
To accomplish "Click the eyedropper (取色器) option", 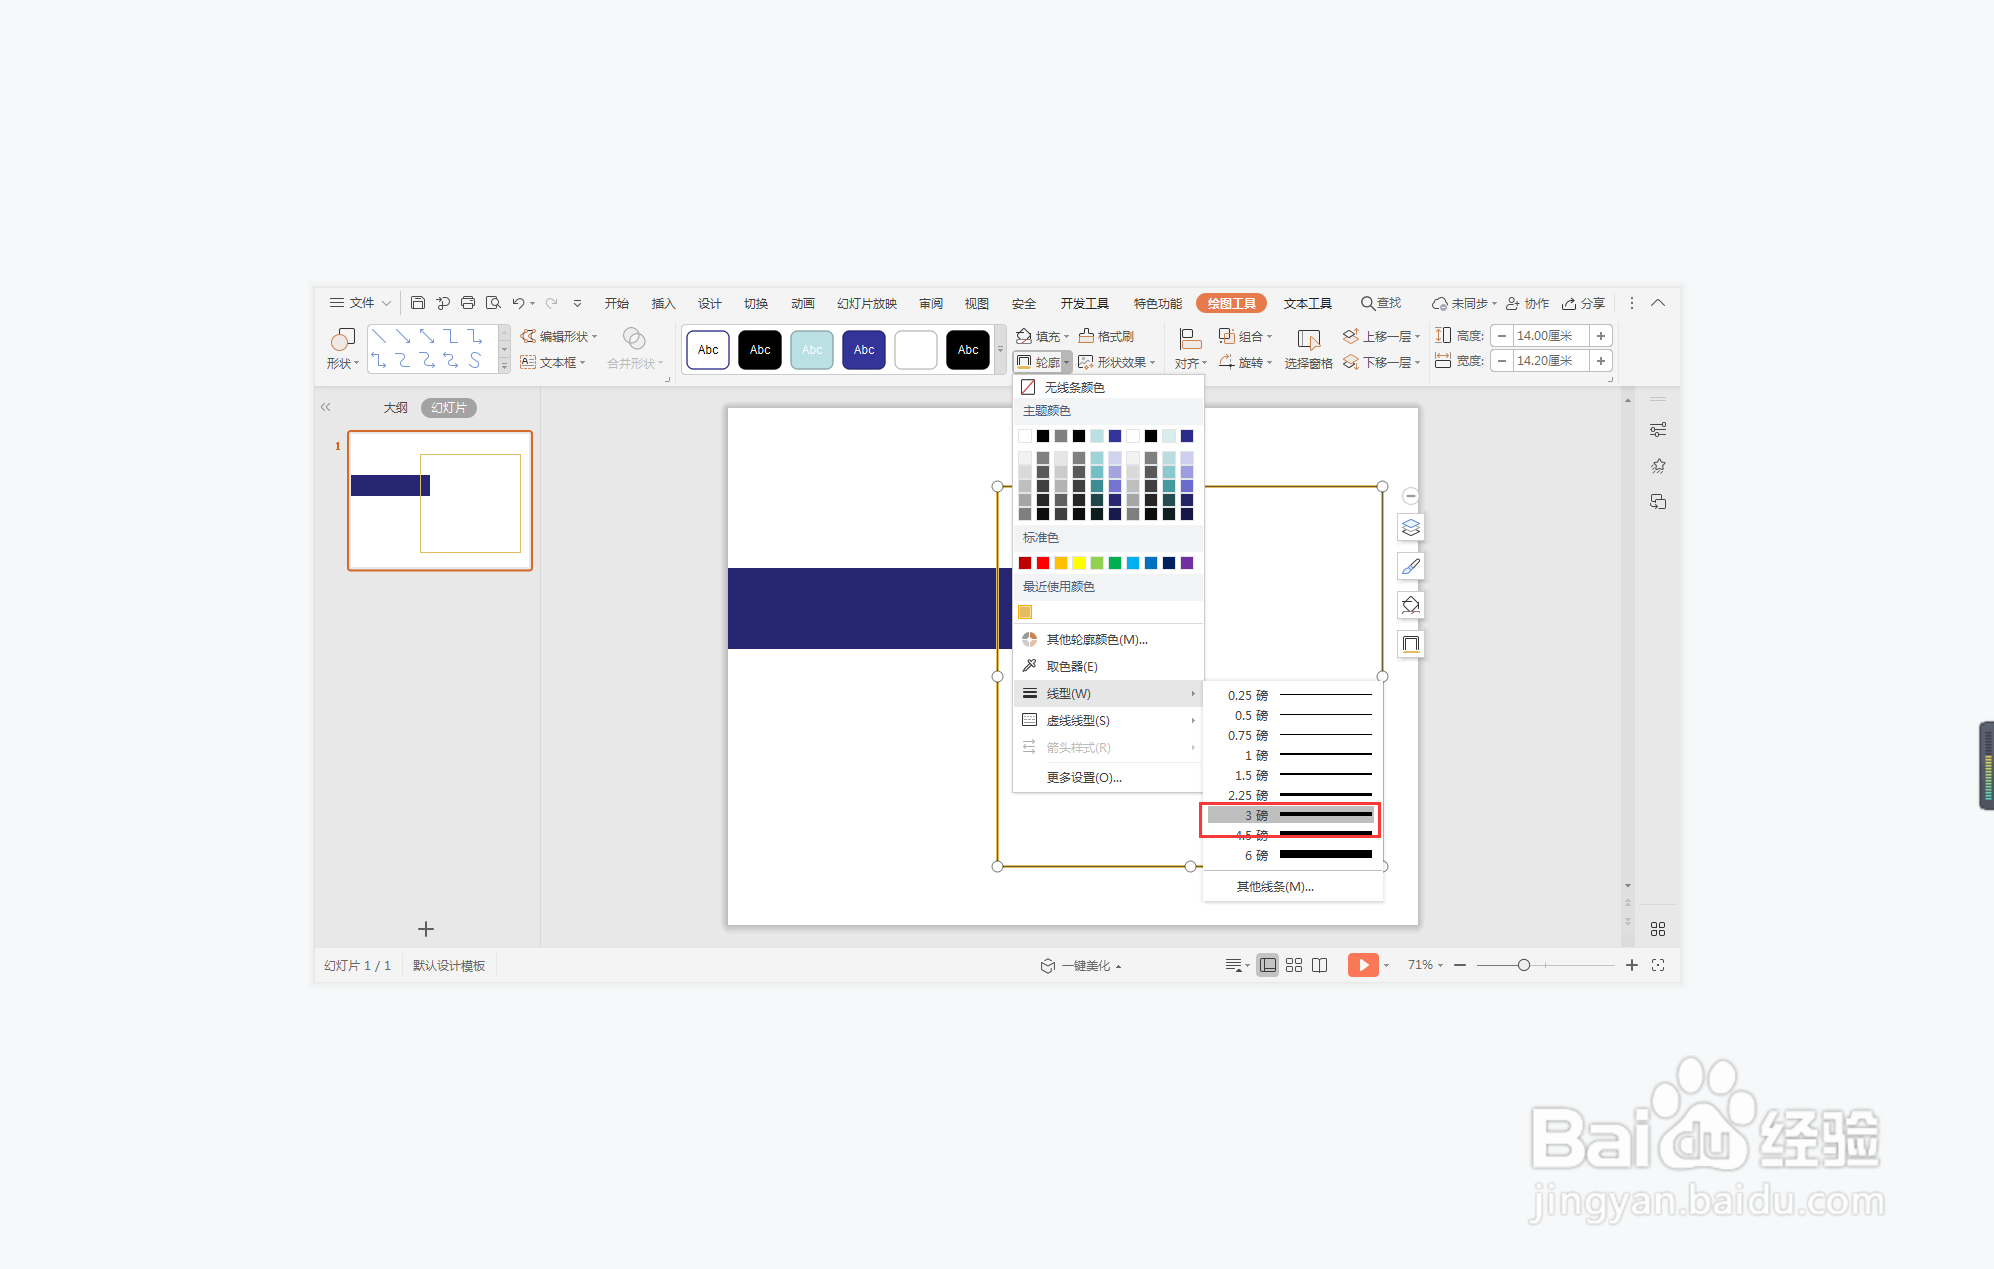I will [x=1072, y=666].
